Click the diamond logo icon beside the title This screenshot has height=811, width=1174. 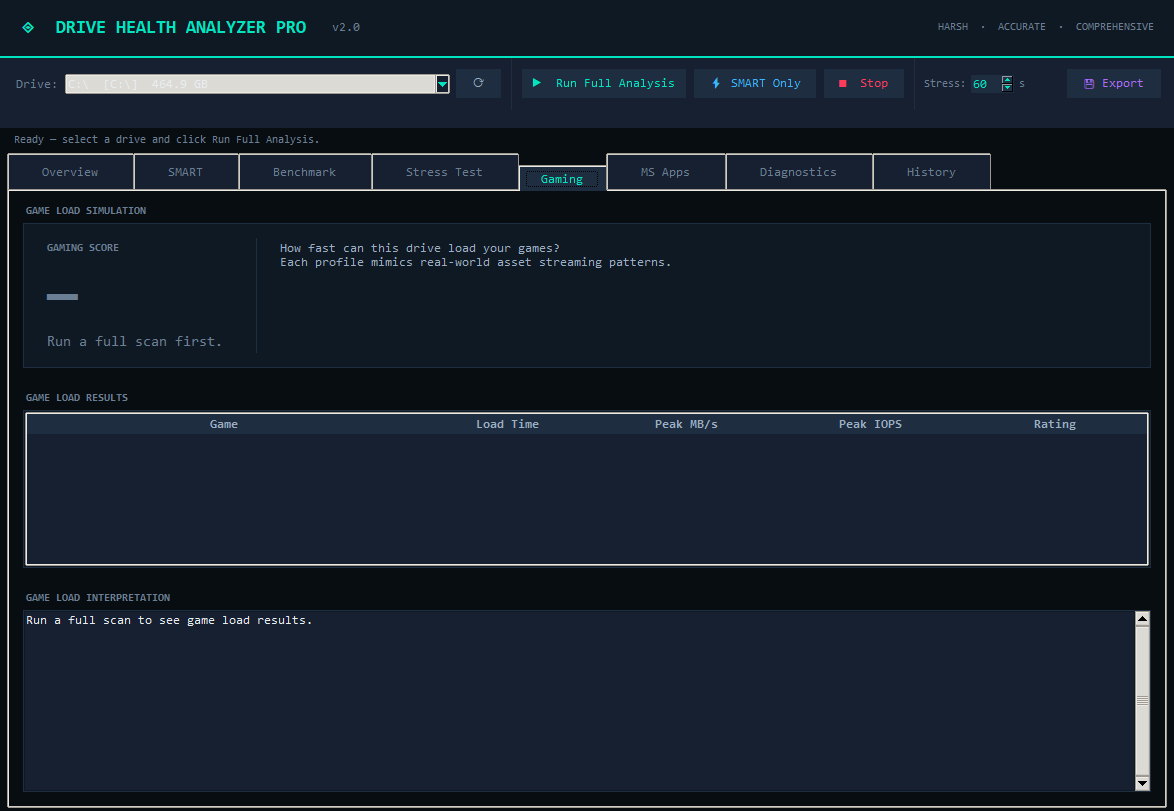point(28,28)
